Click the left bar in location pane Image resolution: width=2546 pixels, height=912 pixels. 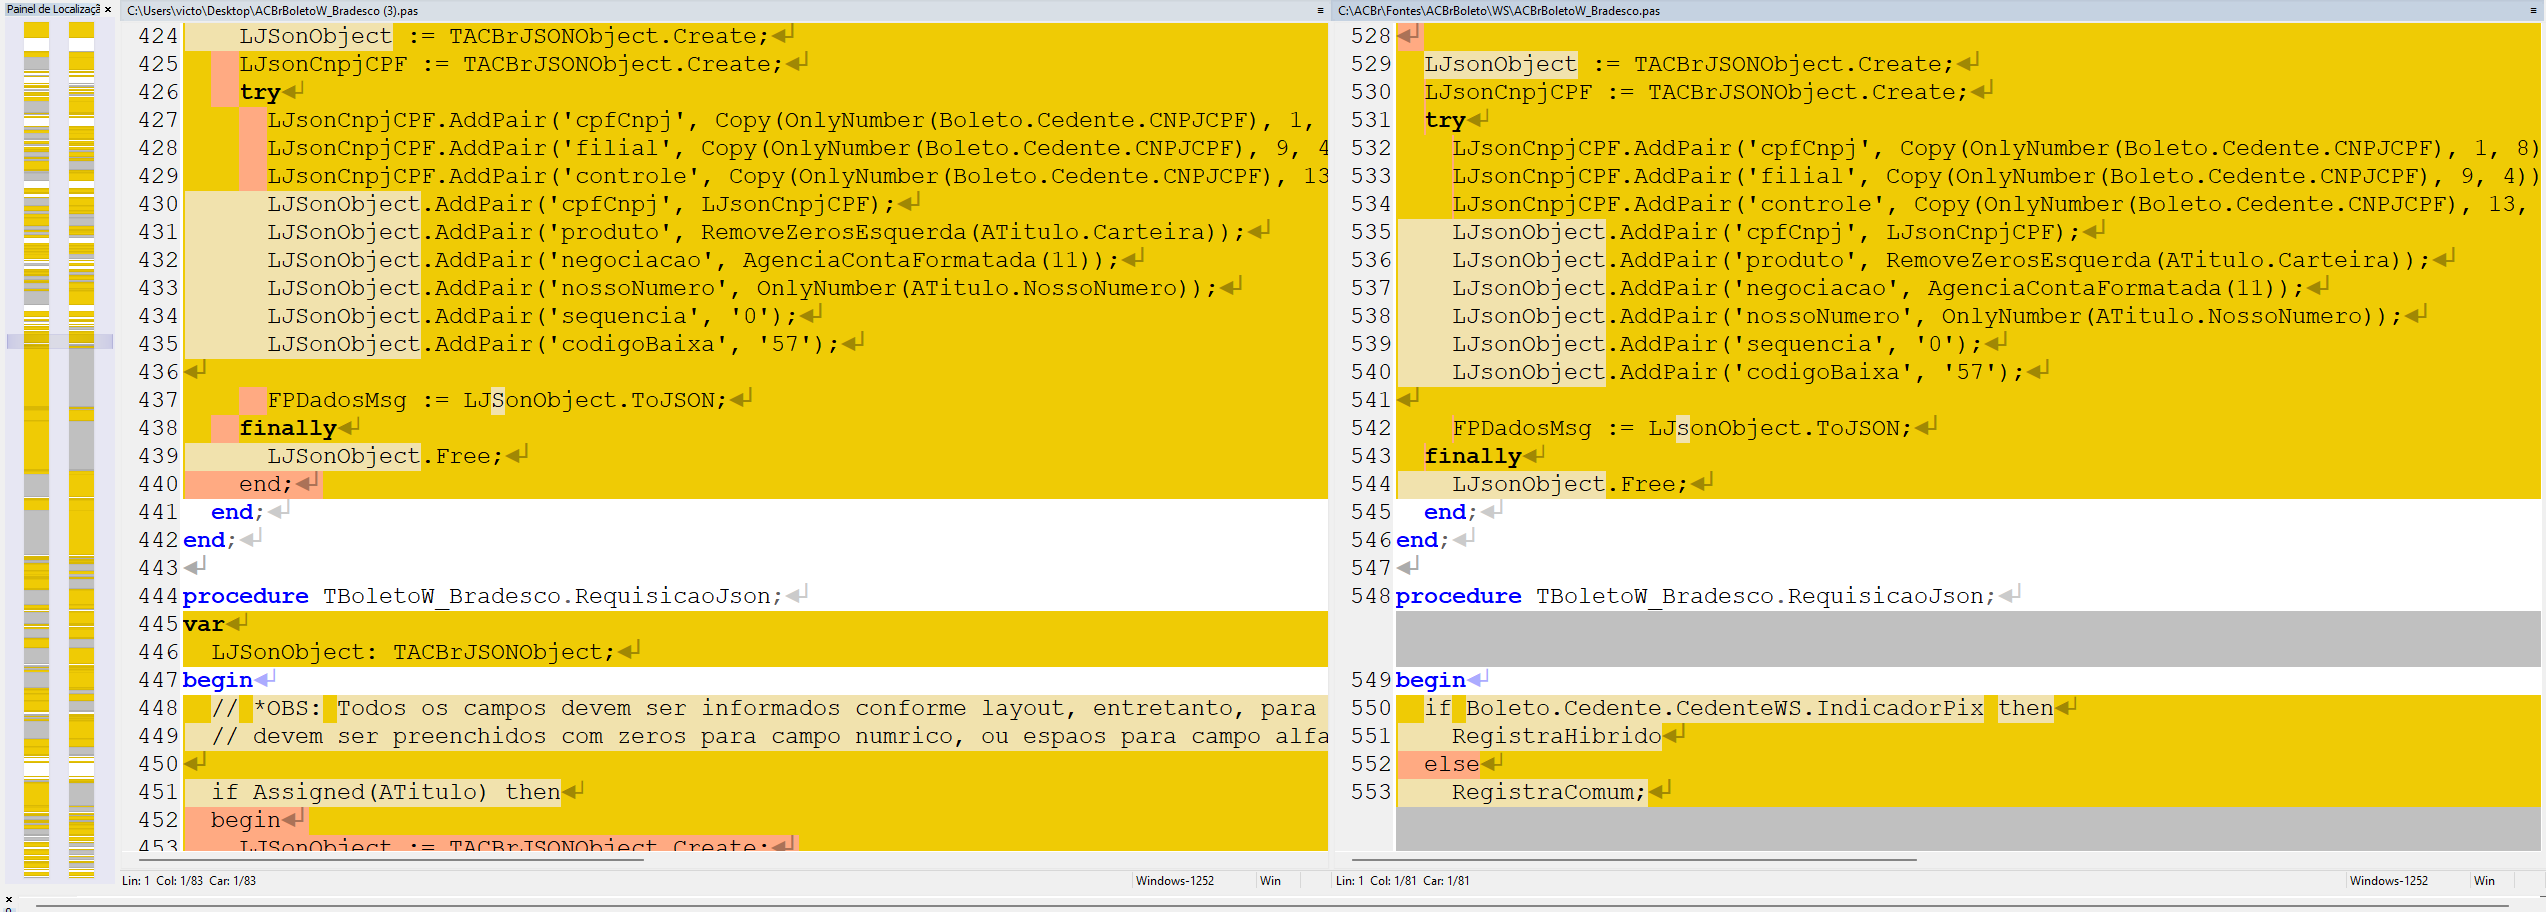[36, 448]
